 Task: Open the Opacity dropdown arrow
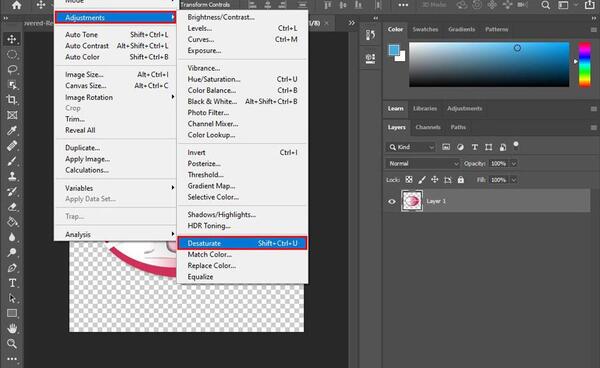point(514,164)
